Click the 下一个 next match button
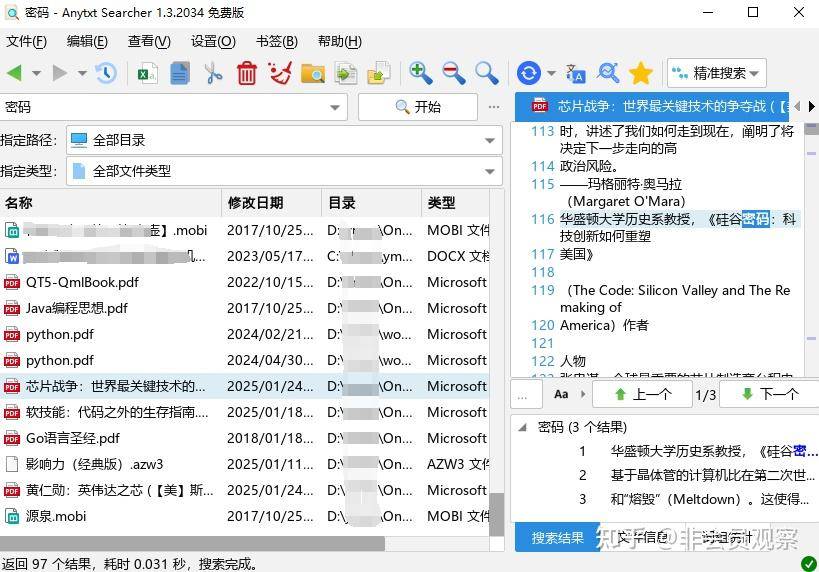Viewport: 819px width, 572px height. (769, 394)
